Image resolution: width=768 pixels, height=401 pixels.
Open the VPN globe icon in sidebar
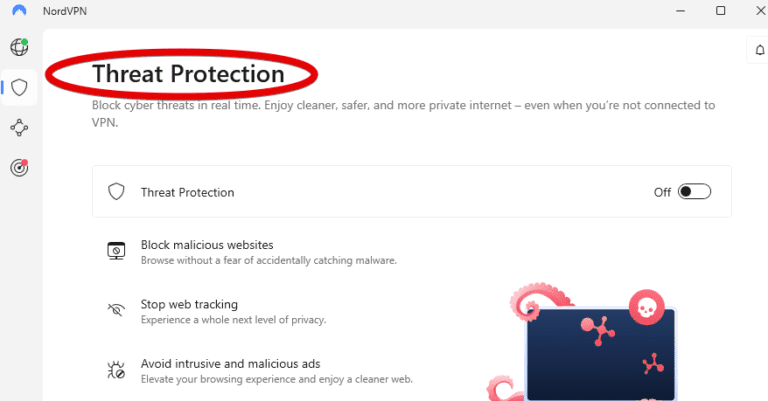click(19, 47)
